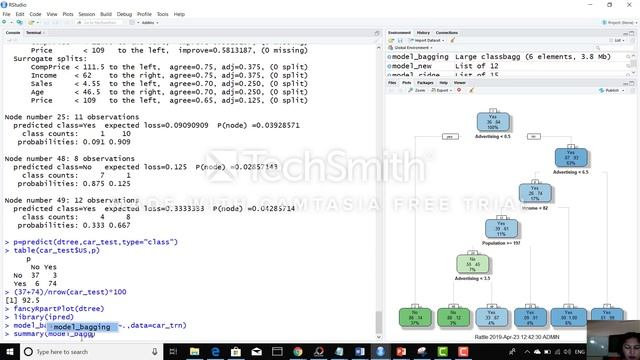Maximize the Console pane
This screenshot has height=360, width=640.
point(377,33)
